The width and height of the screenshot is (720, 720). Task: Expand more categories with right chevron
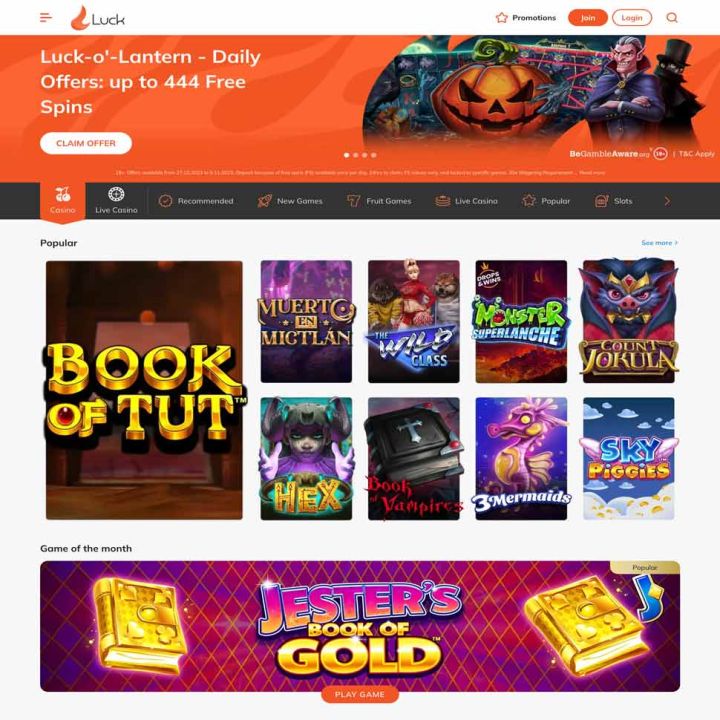[x=667, y=201]
